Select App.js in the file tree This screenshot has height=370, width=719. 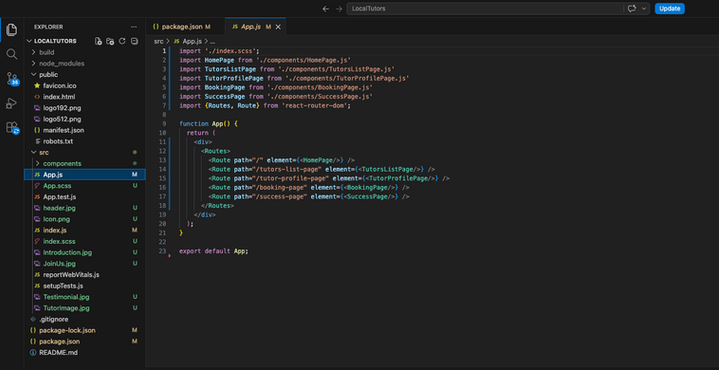tap(85, 175)
